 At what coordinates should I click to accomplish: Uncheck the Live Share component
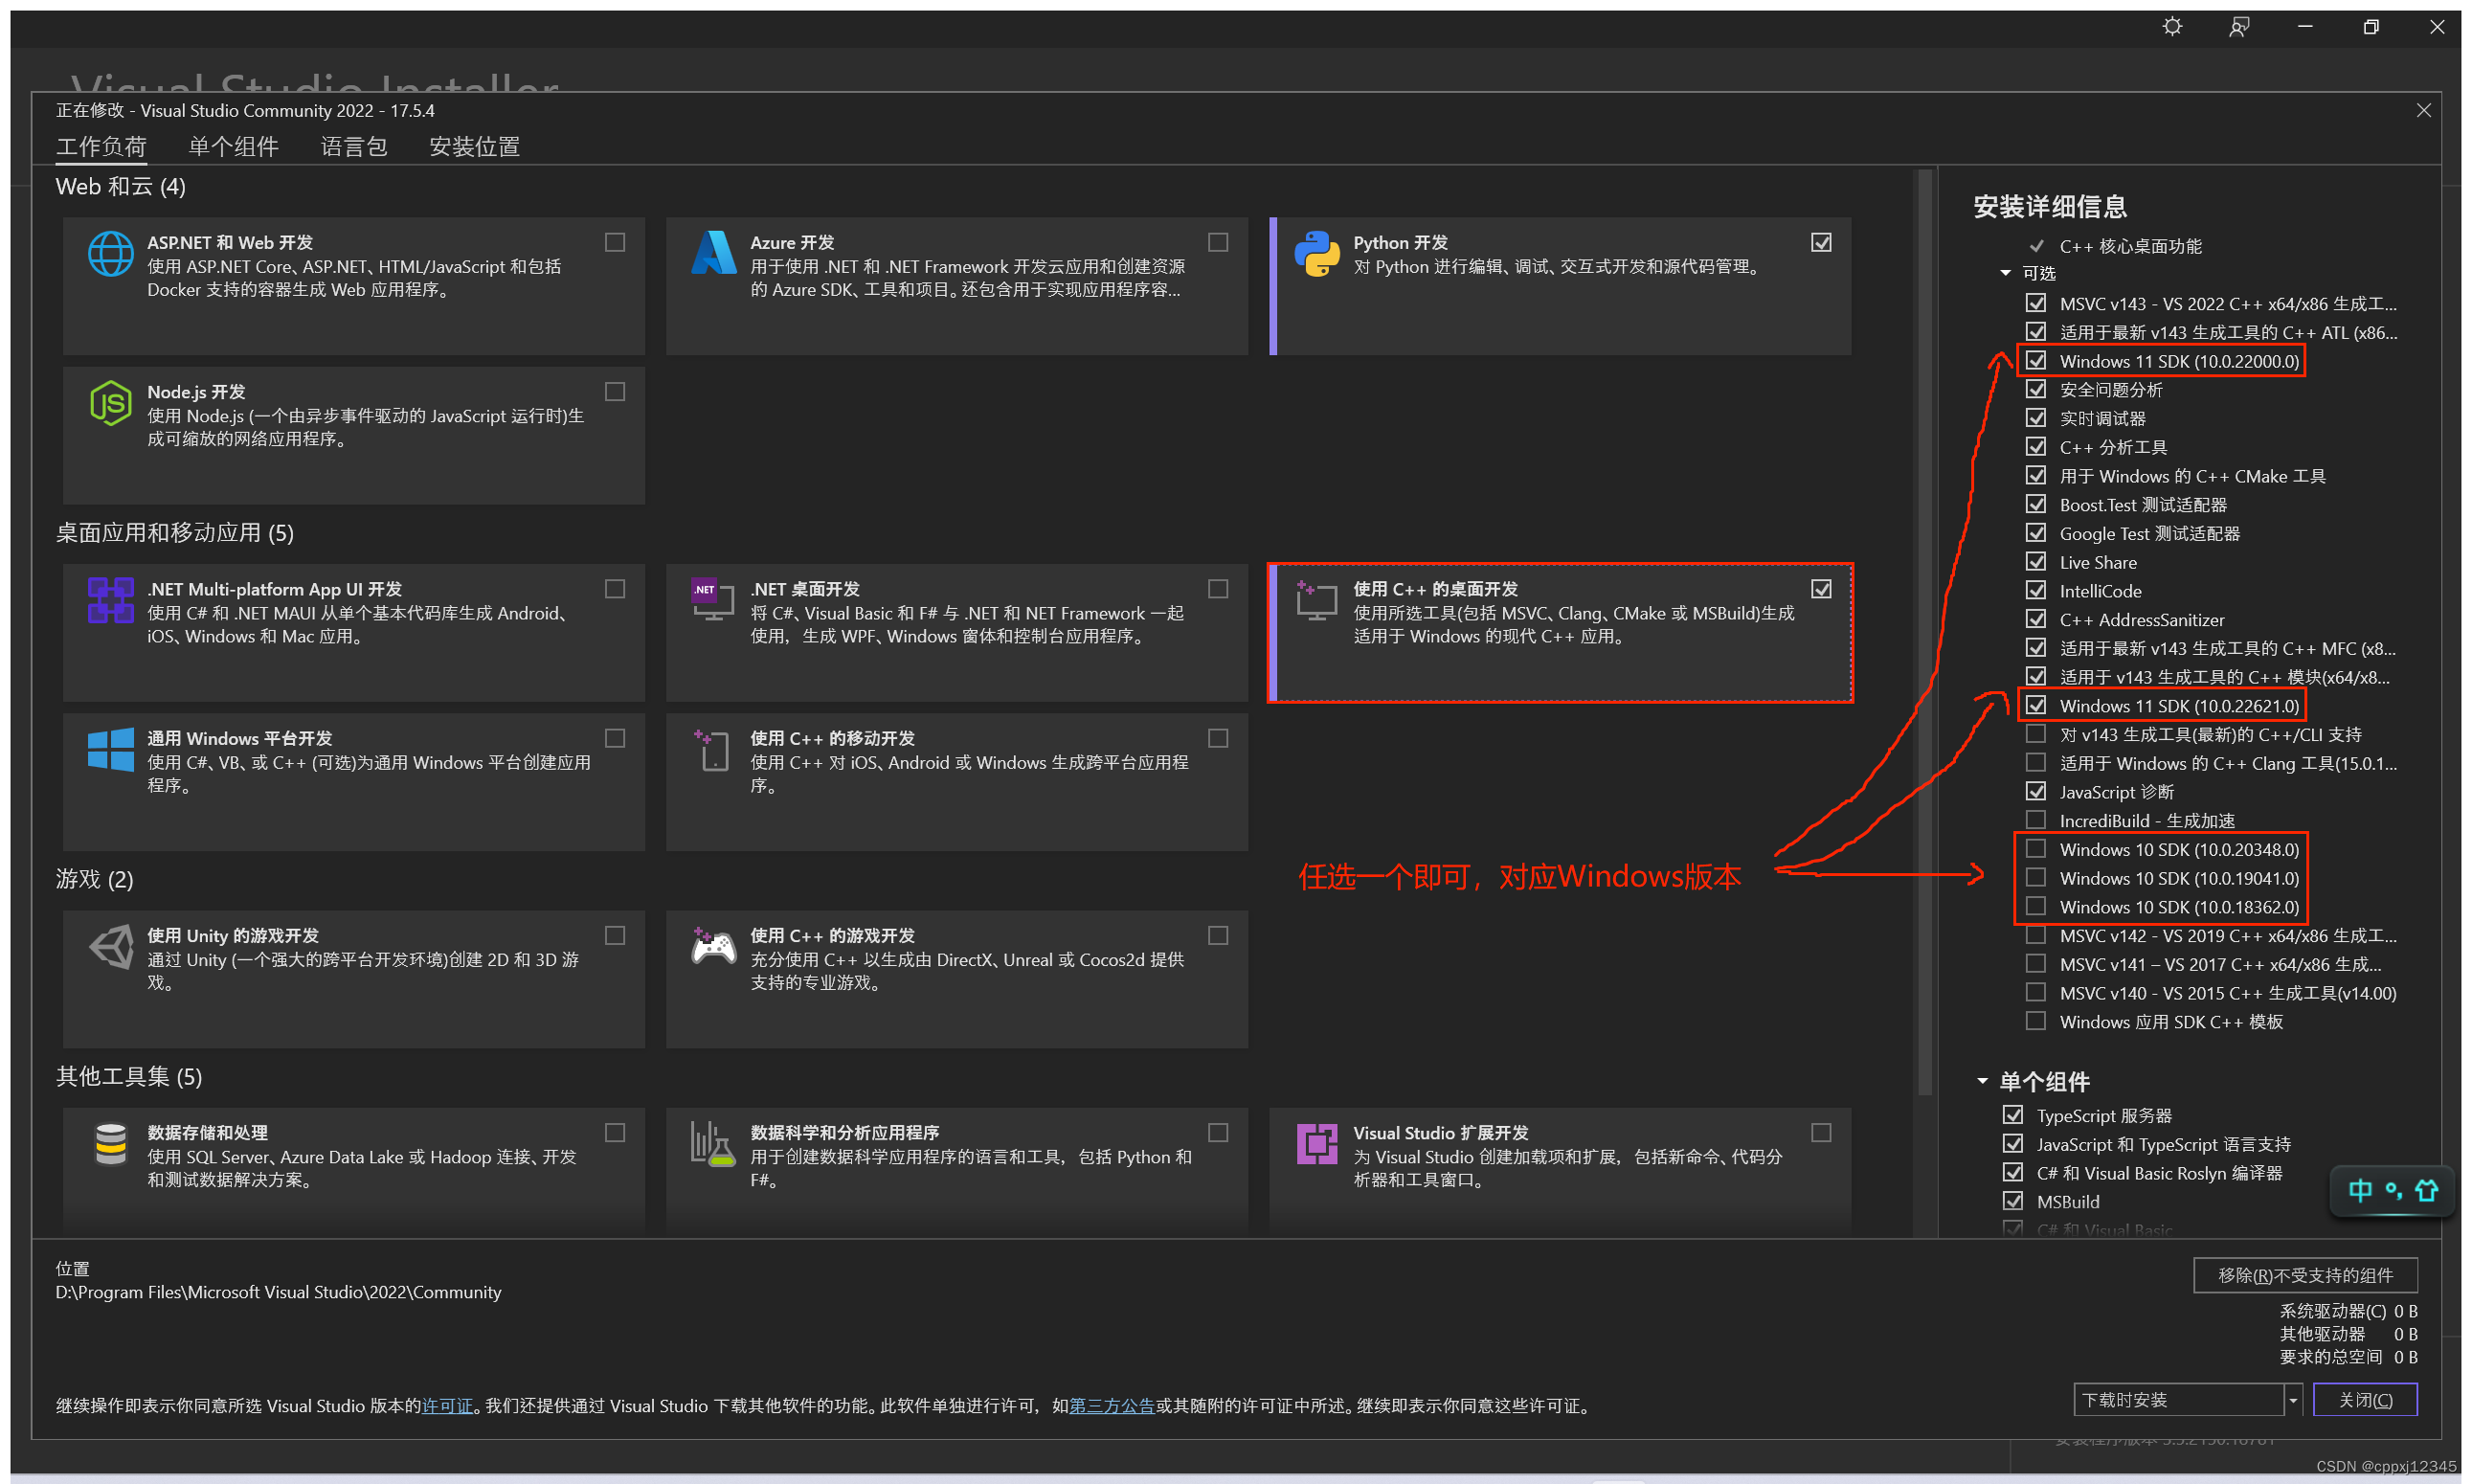[2035, 562]
